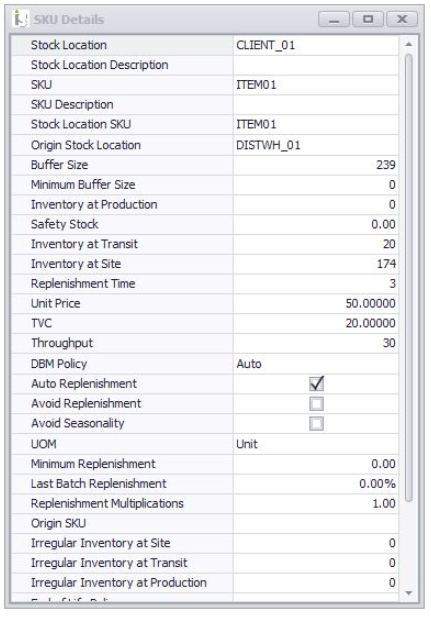Open the DBM Policy Auto value field
The height and width of the screenshot is (617, 431).
[316, 364]
